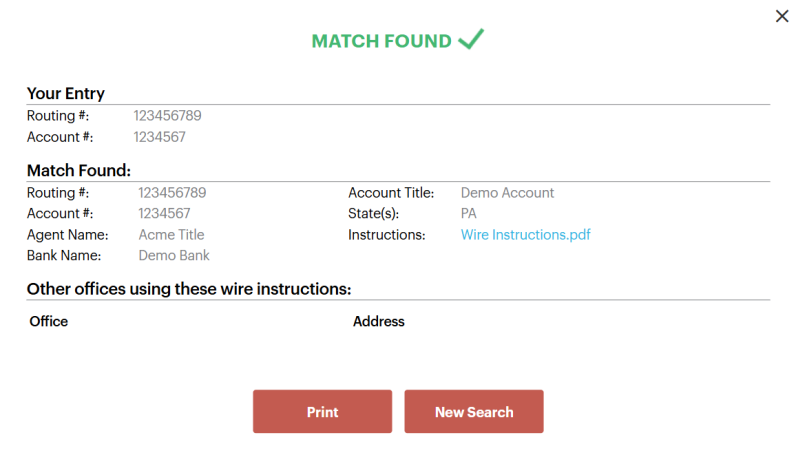Click the Demo Account title value

507,193
